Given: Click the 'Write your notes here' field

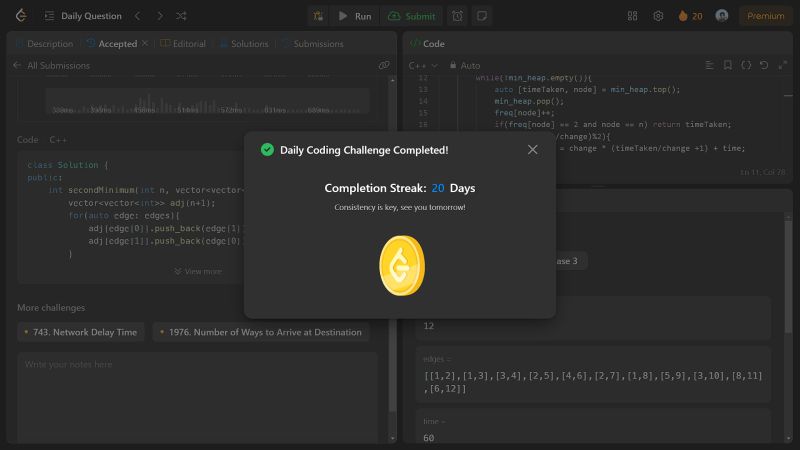Looking at the screenshot, I should (197, 397).
